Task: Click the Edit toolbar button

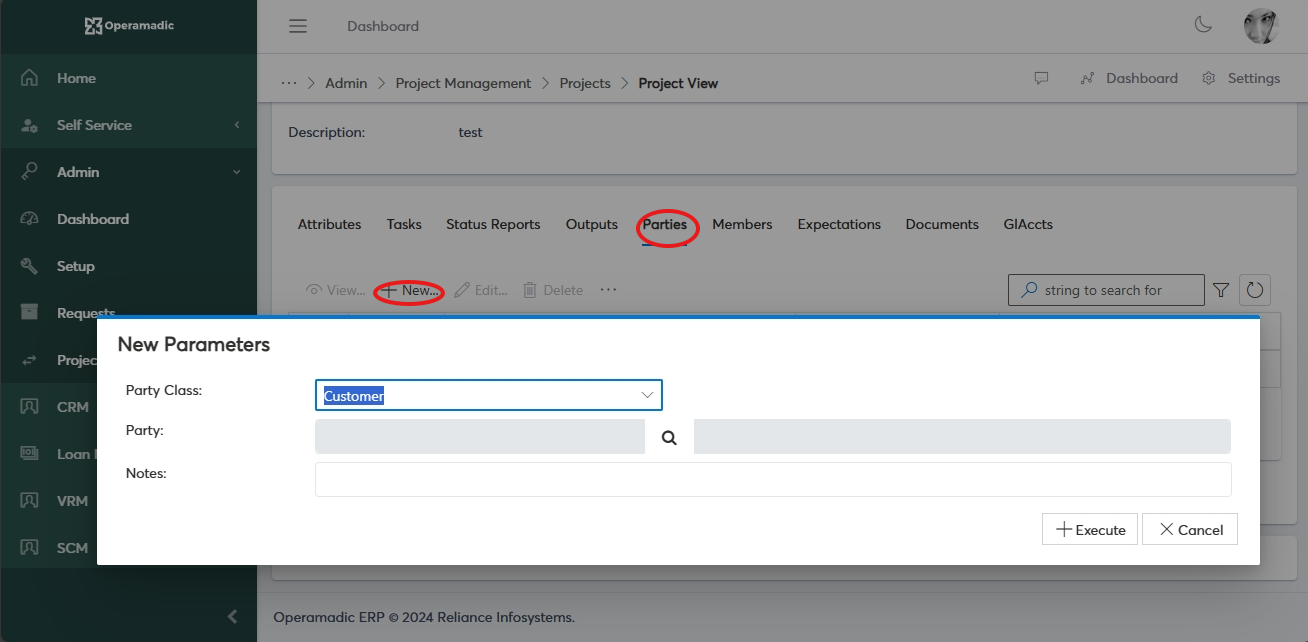Action: point(481,290)
